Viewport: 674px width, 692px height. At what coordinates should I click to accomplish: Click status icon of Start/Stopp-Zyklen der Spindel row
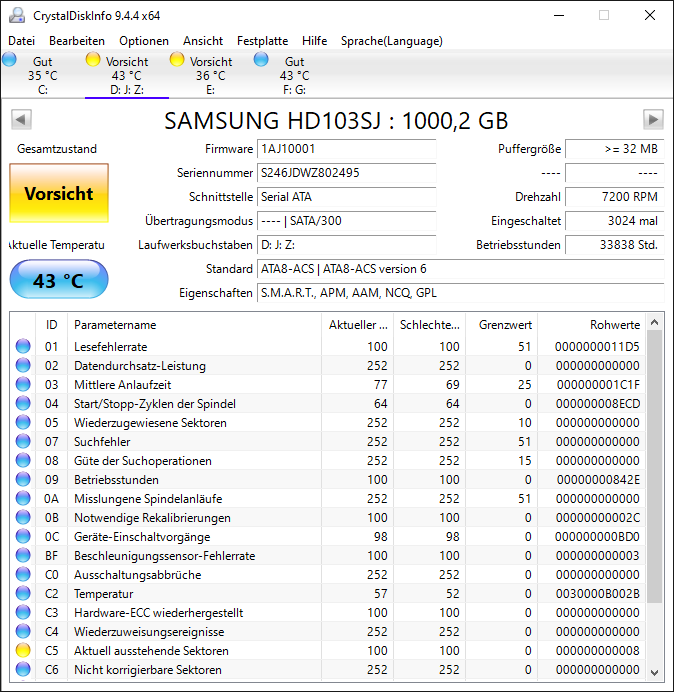click(23, 403)
